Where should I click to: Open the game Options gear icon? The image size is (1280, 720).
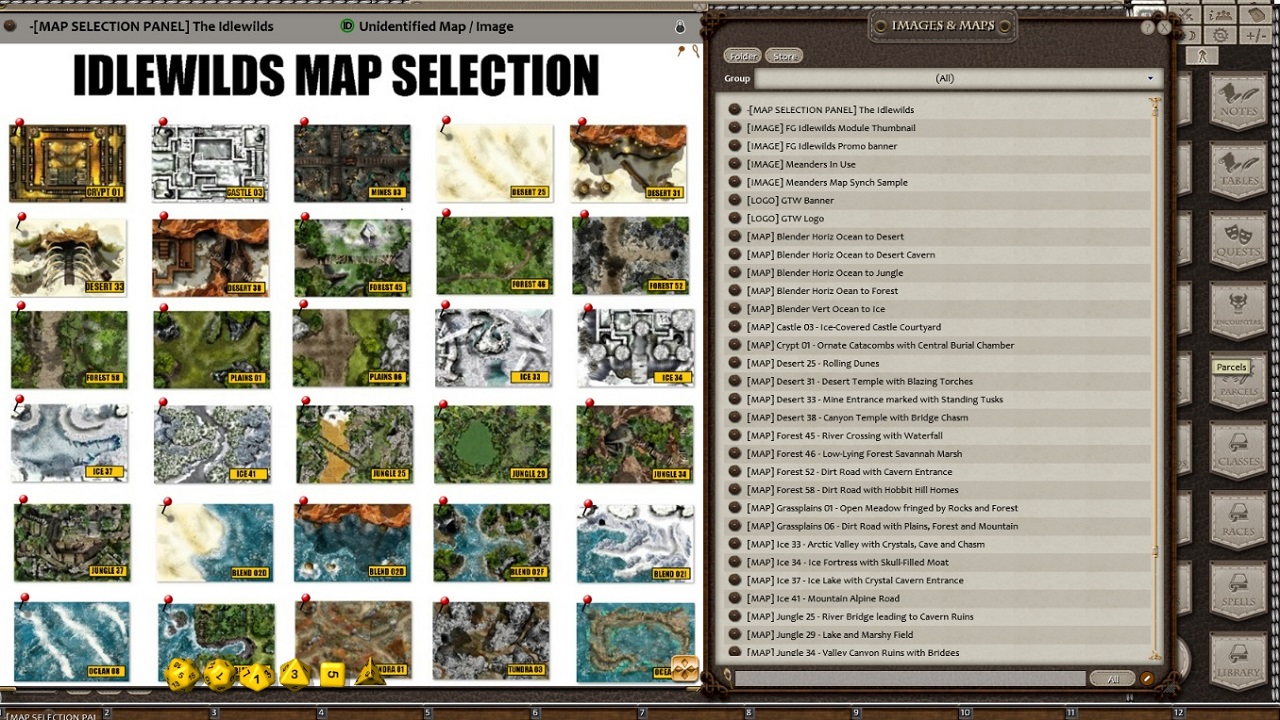tap(1220, 36)
